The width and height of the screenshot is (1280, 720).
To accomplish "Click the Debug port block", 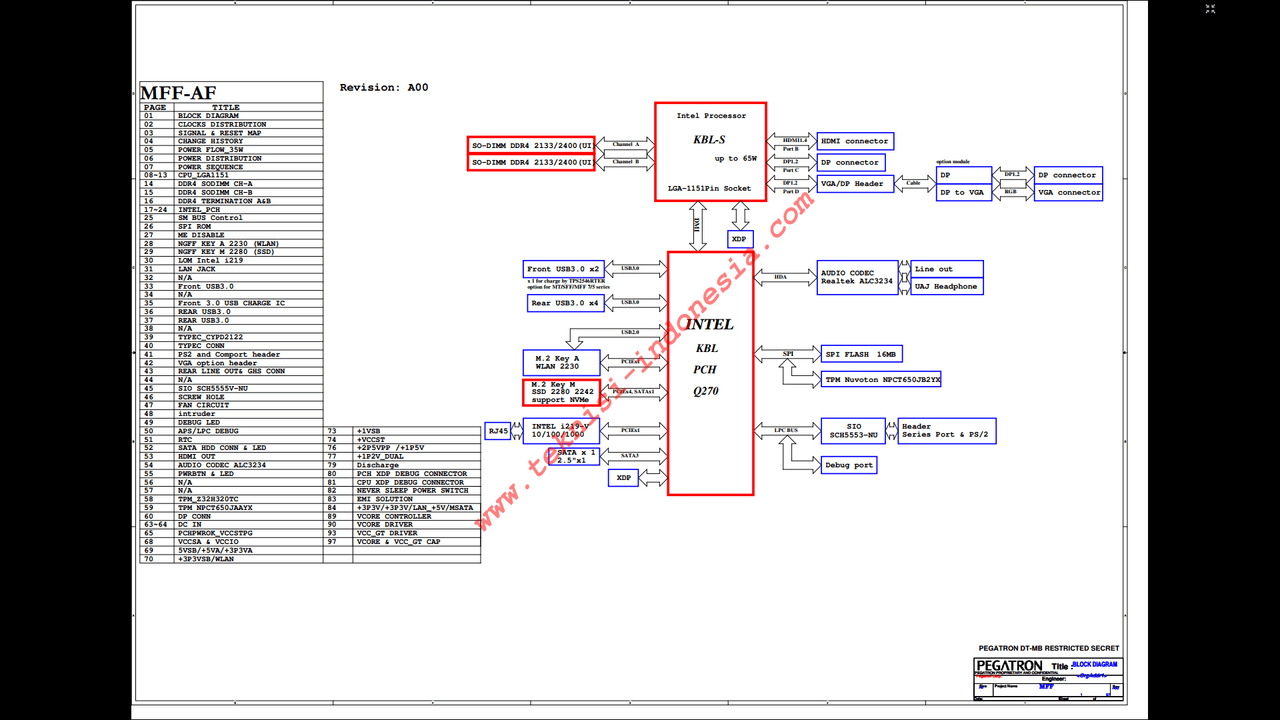I will pyautogui.click(x=848, y=464).
